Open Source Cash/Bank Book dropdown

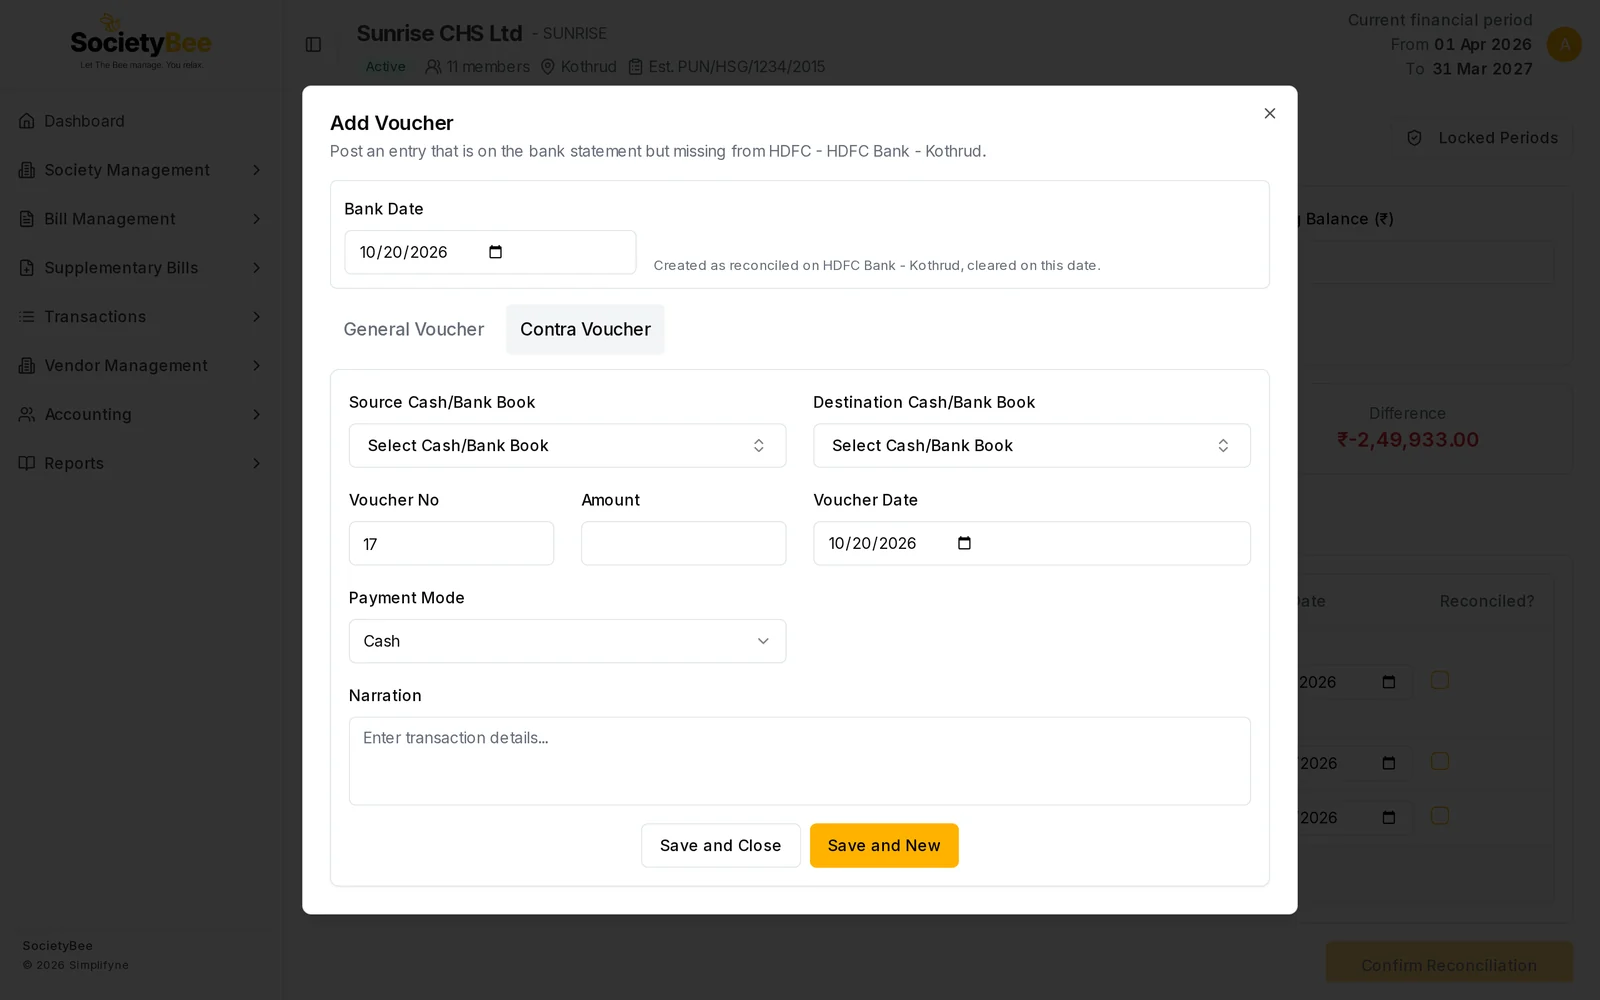tap(567, 446)
